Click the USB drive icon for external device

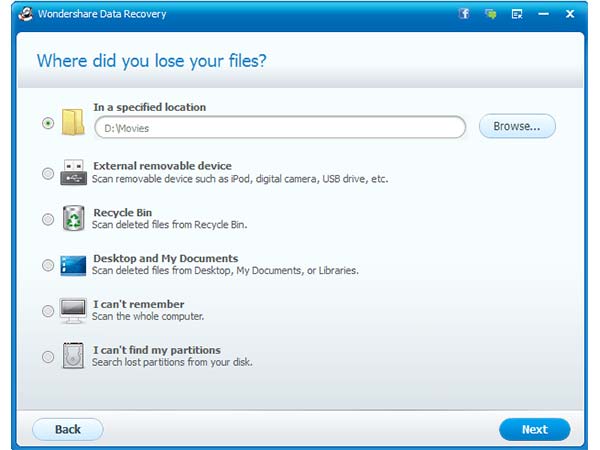[73, 173]
